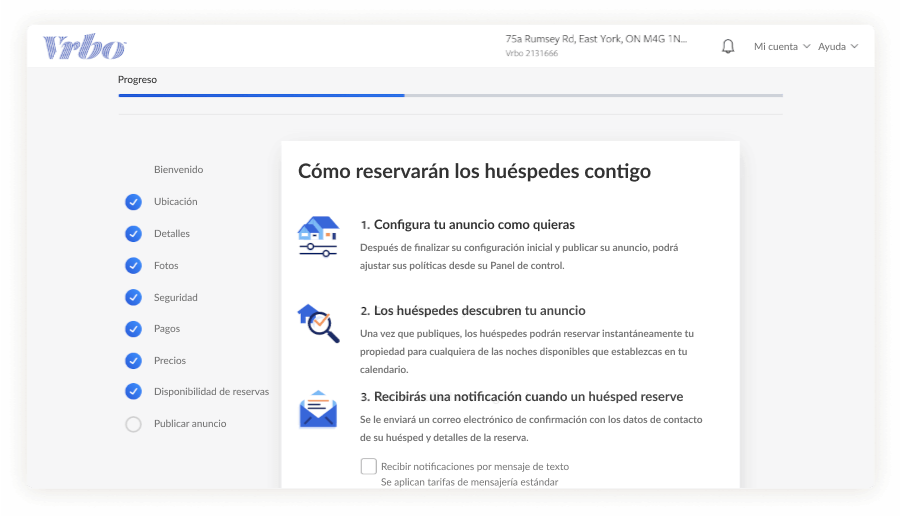The height and width of the screenshot is (516, 901).
Task: Click heading Cómo reservarán los huéspedes contigo
Action: click(x=474, y=171)
